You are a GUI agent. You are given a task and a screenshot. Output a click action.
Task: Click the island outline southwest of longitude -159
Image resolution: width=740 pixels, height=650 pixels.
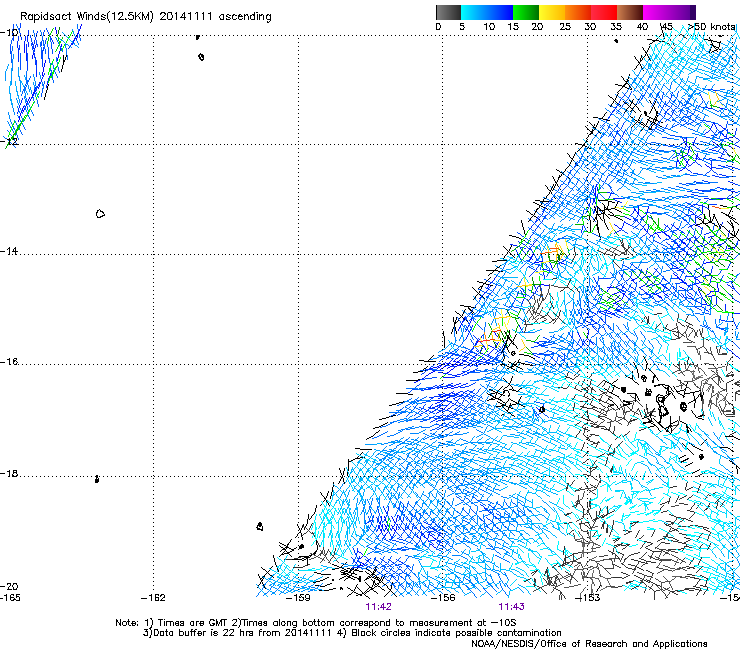coord(260,526)
